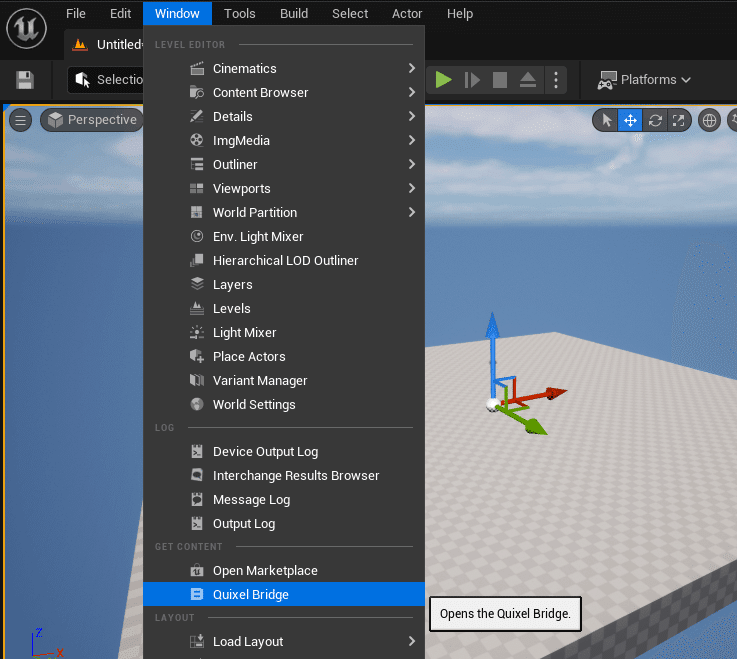
Task: Open the Help menu
Action: tap(460, 14)
